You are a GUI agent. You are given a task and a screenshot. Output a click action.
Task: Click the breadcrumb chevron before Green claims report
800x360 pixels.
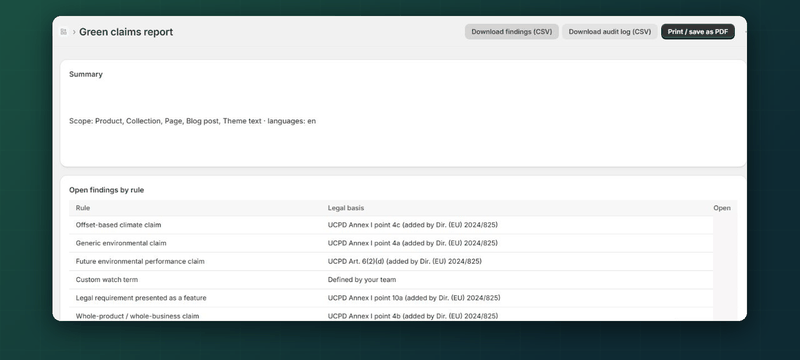coord(74,32)
